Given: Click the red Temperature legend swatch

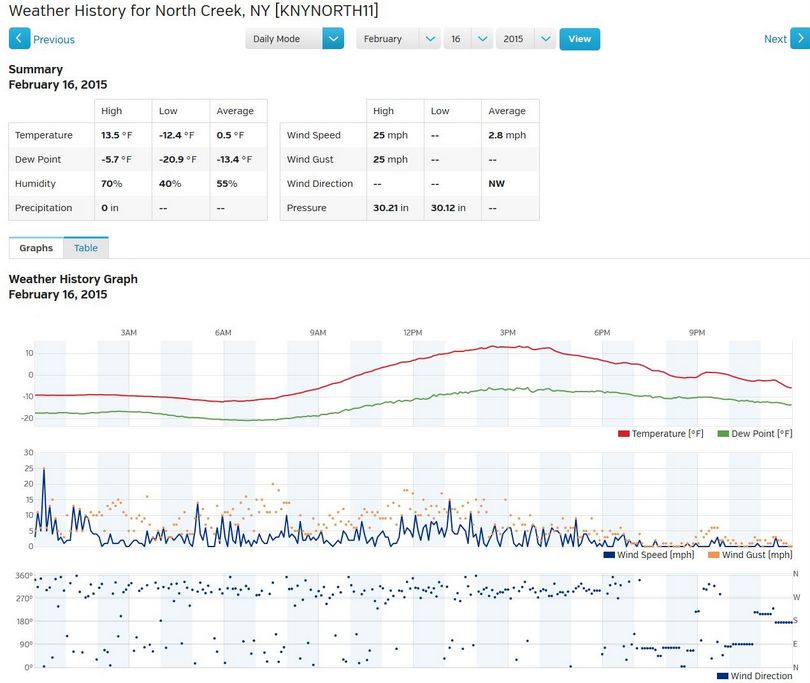Looking at the screenshot, I should [624, 433].
